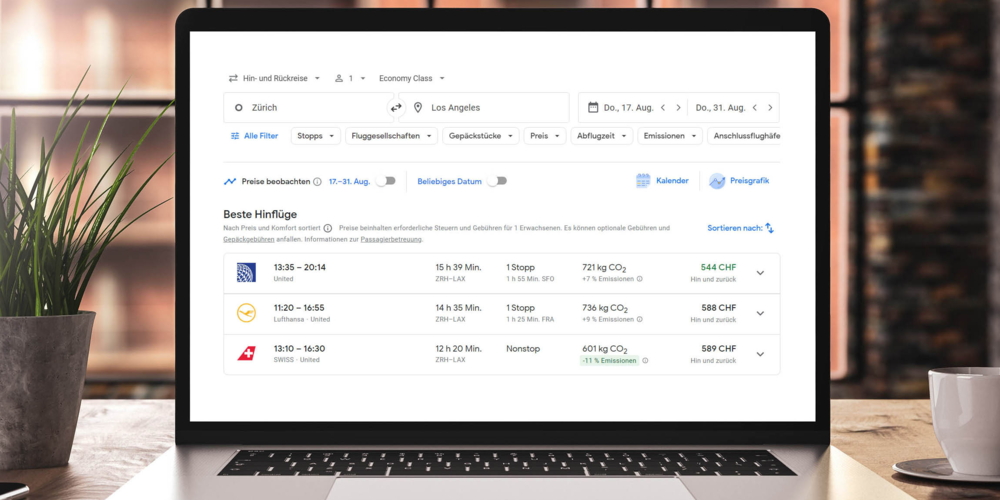
Task: Open the Fluggesellschaften filter
Action: (390, 136)
